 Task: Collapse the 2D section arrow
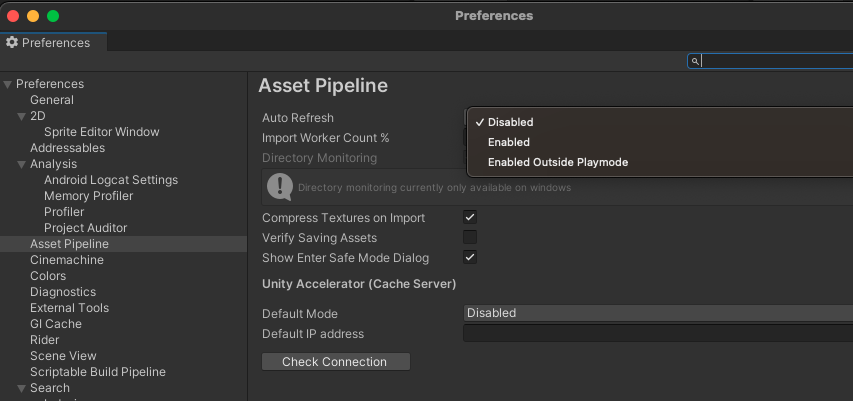click(x=22, y=116)
